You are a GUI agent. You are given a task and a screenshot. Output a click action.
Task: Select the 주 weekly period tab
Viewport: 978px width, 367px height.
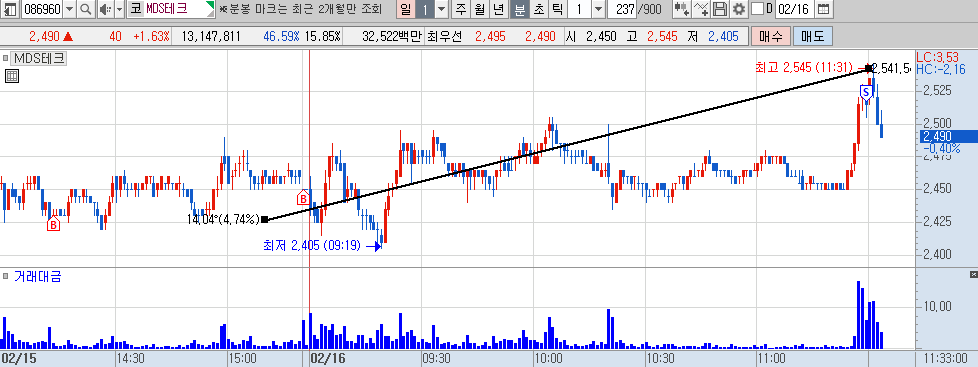click(461, 9)
